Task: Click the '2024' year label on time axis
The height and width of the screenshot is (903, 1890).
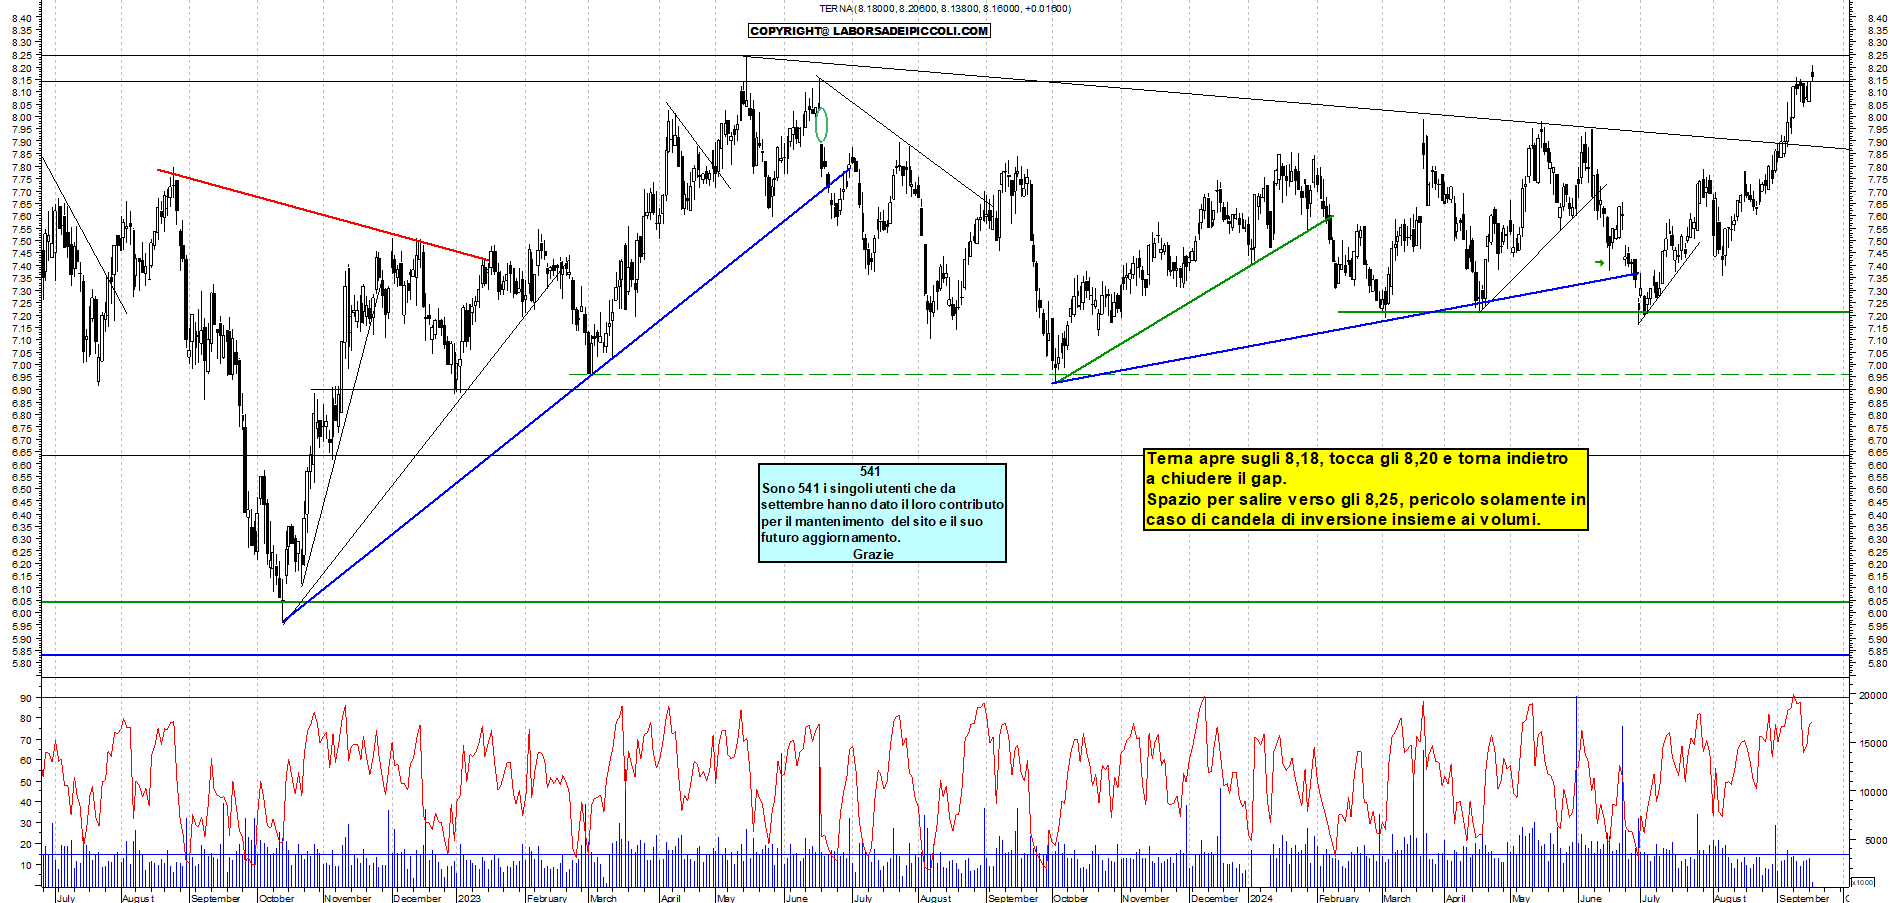Action: pos(1261,898)
